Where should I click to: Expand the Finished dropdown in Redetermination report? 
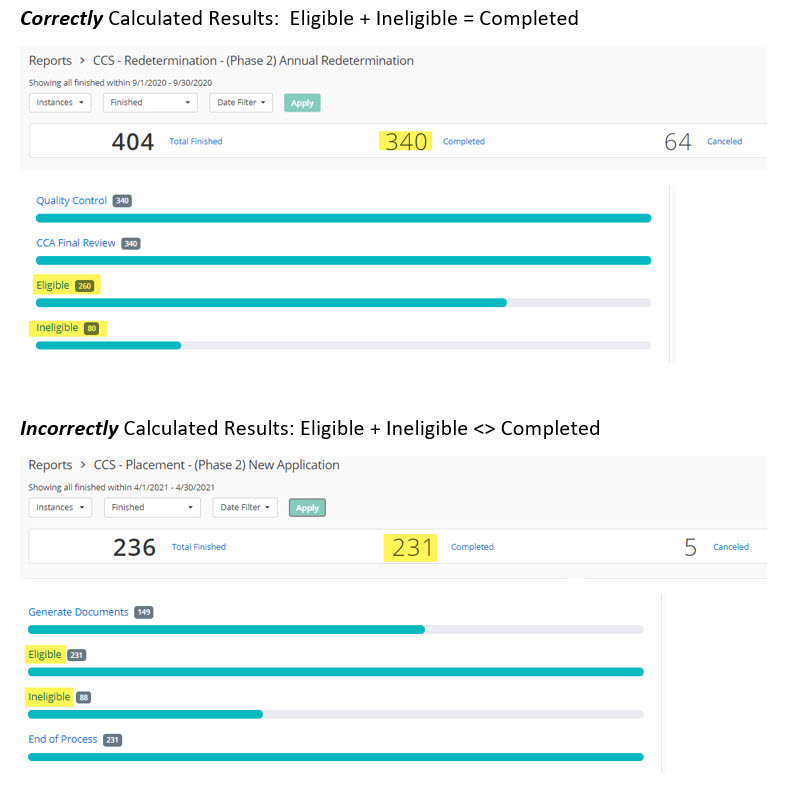[x=149, y=102]
